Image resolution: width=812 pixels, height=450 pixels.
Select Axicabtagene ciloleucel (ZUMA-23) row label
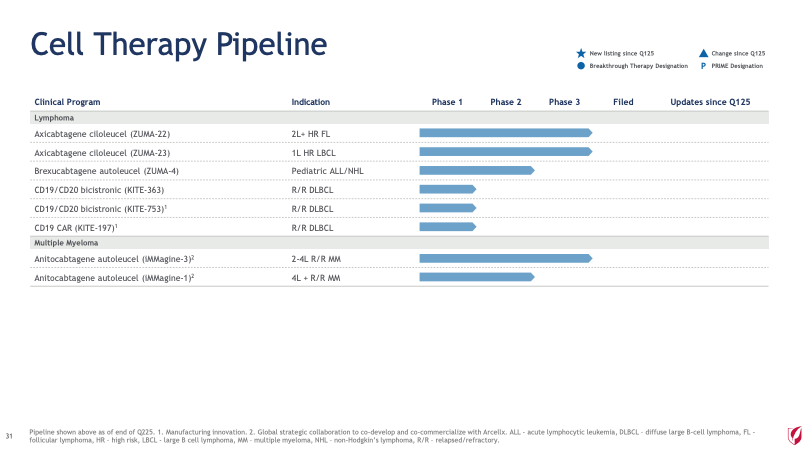pyautogui.click(x=102, y=153)
